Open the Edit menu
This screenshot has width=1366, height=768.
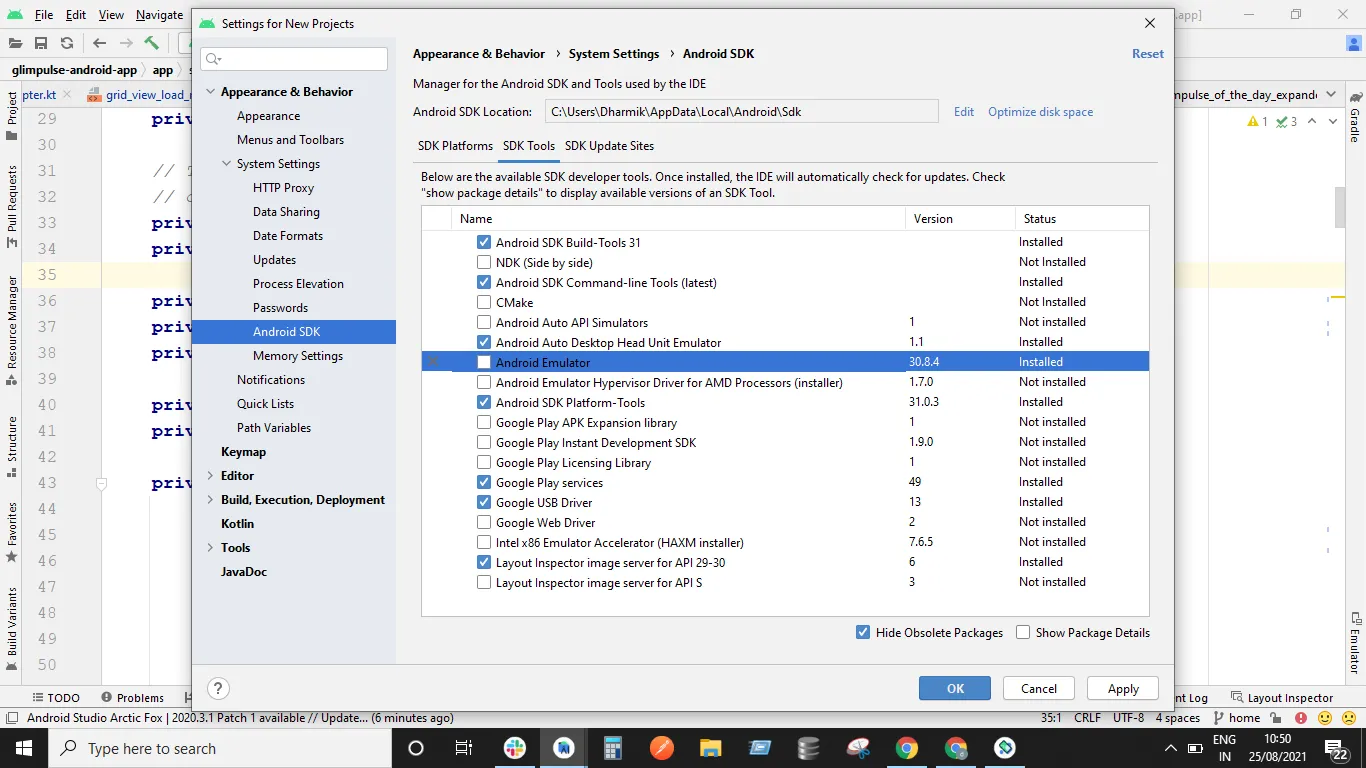pyautogui.click(x=76, y=15)
